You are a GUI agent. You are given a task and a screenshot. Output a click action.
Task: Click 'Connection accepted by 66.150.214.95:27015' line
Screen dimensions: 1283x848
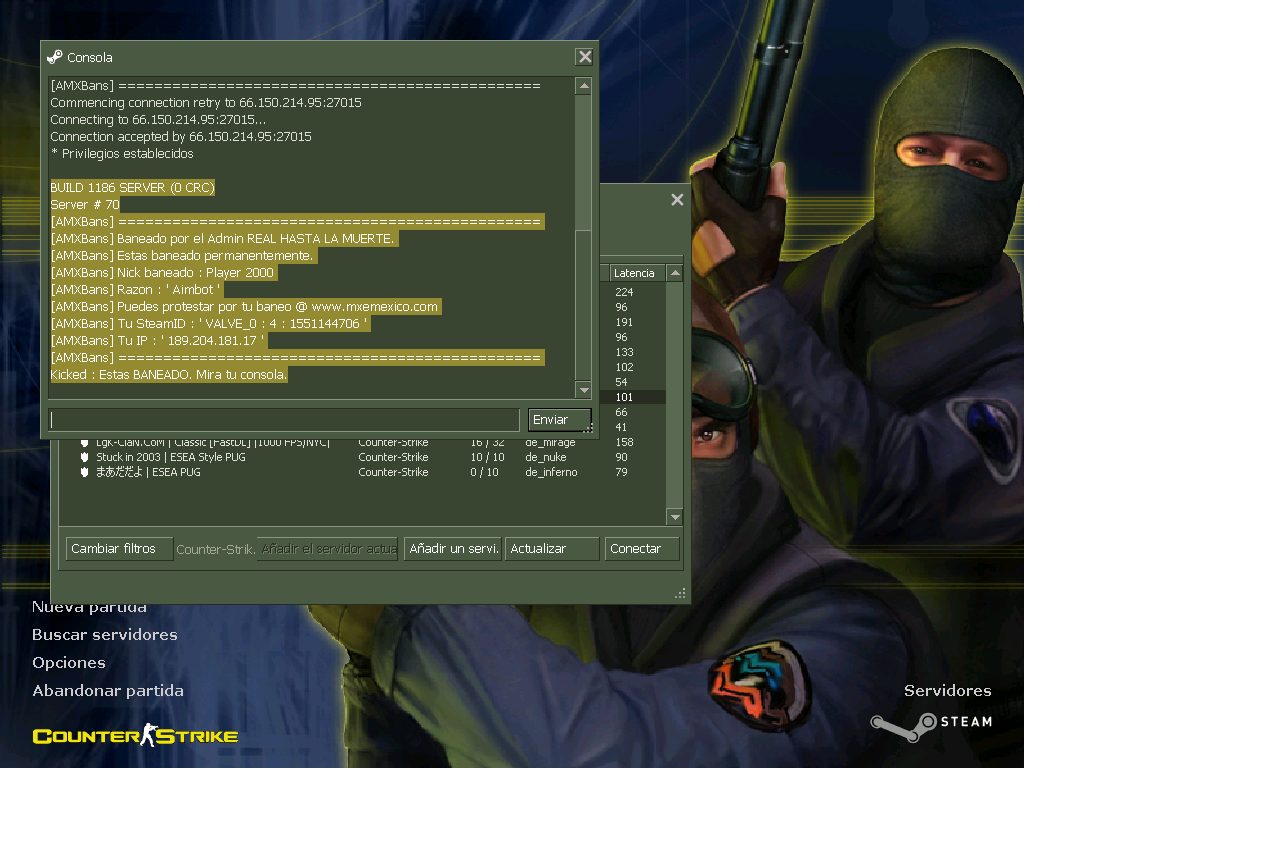click(181, 136)
